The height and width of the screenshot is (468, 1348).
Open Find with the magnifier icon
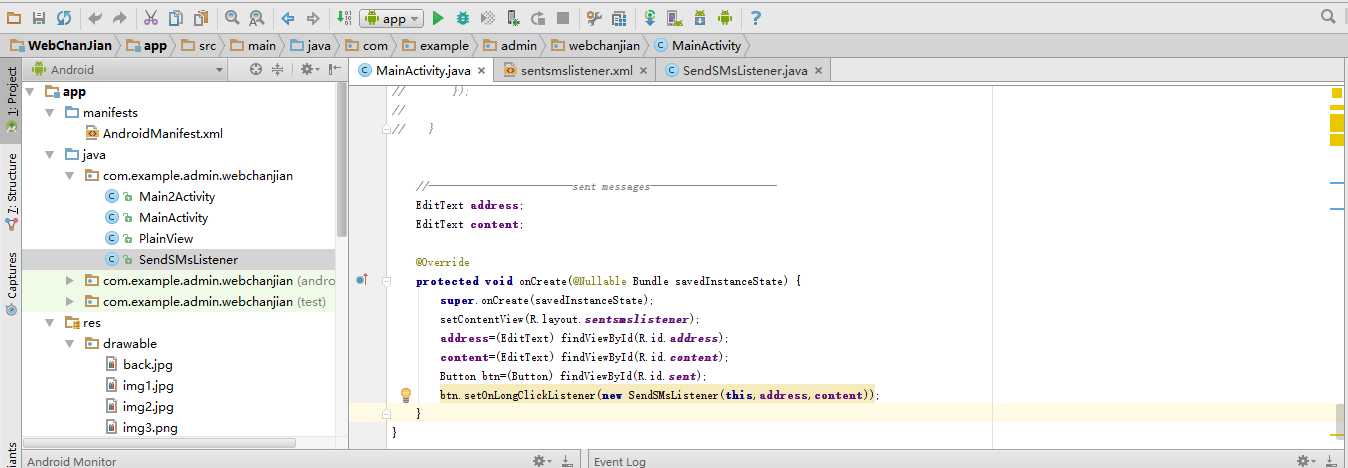[232, 18]
